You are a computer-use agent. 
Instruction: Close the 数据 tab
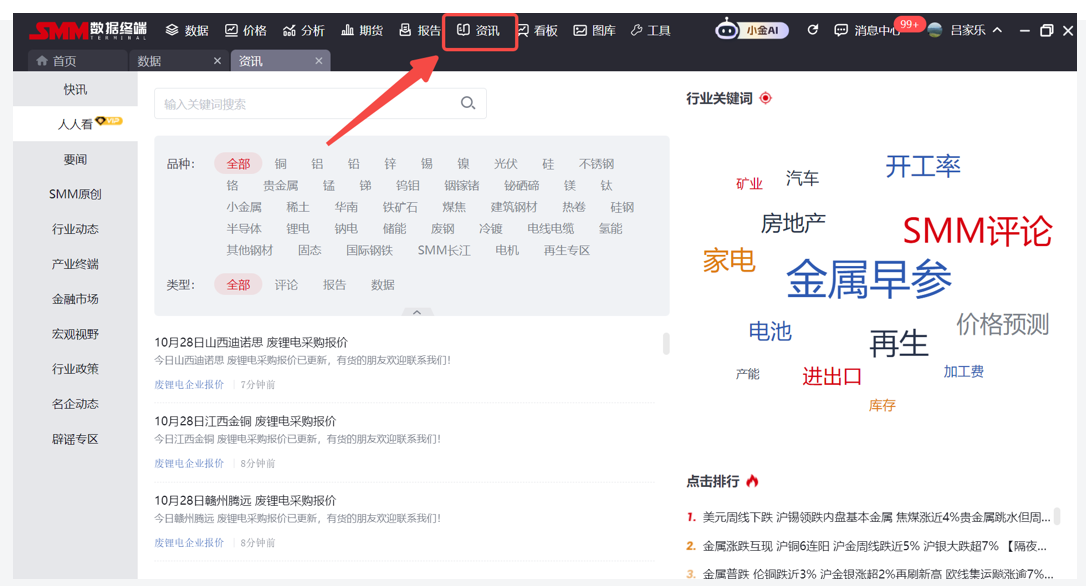(x=218, y=61)
